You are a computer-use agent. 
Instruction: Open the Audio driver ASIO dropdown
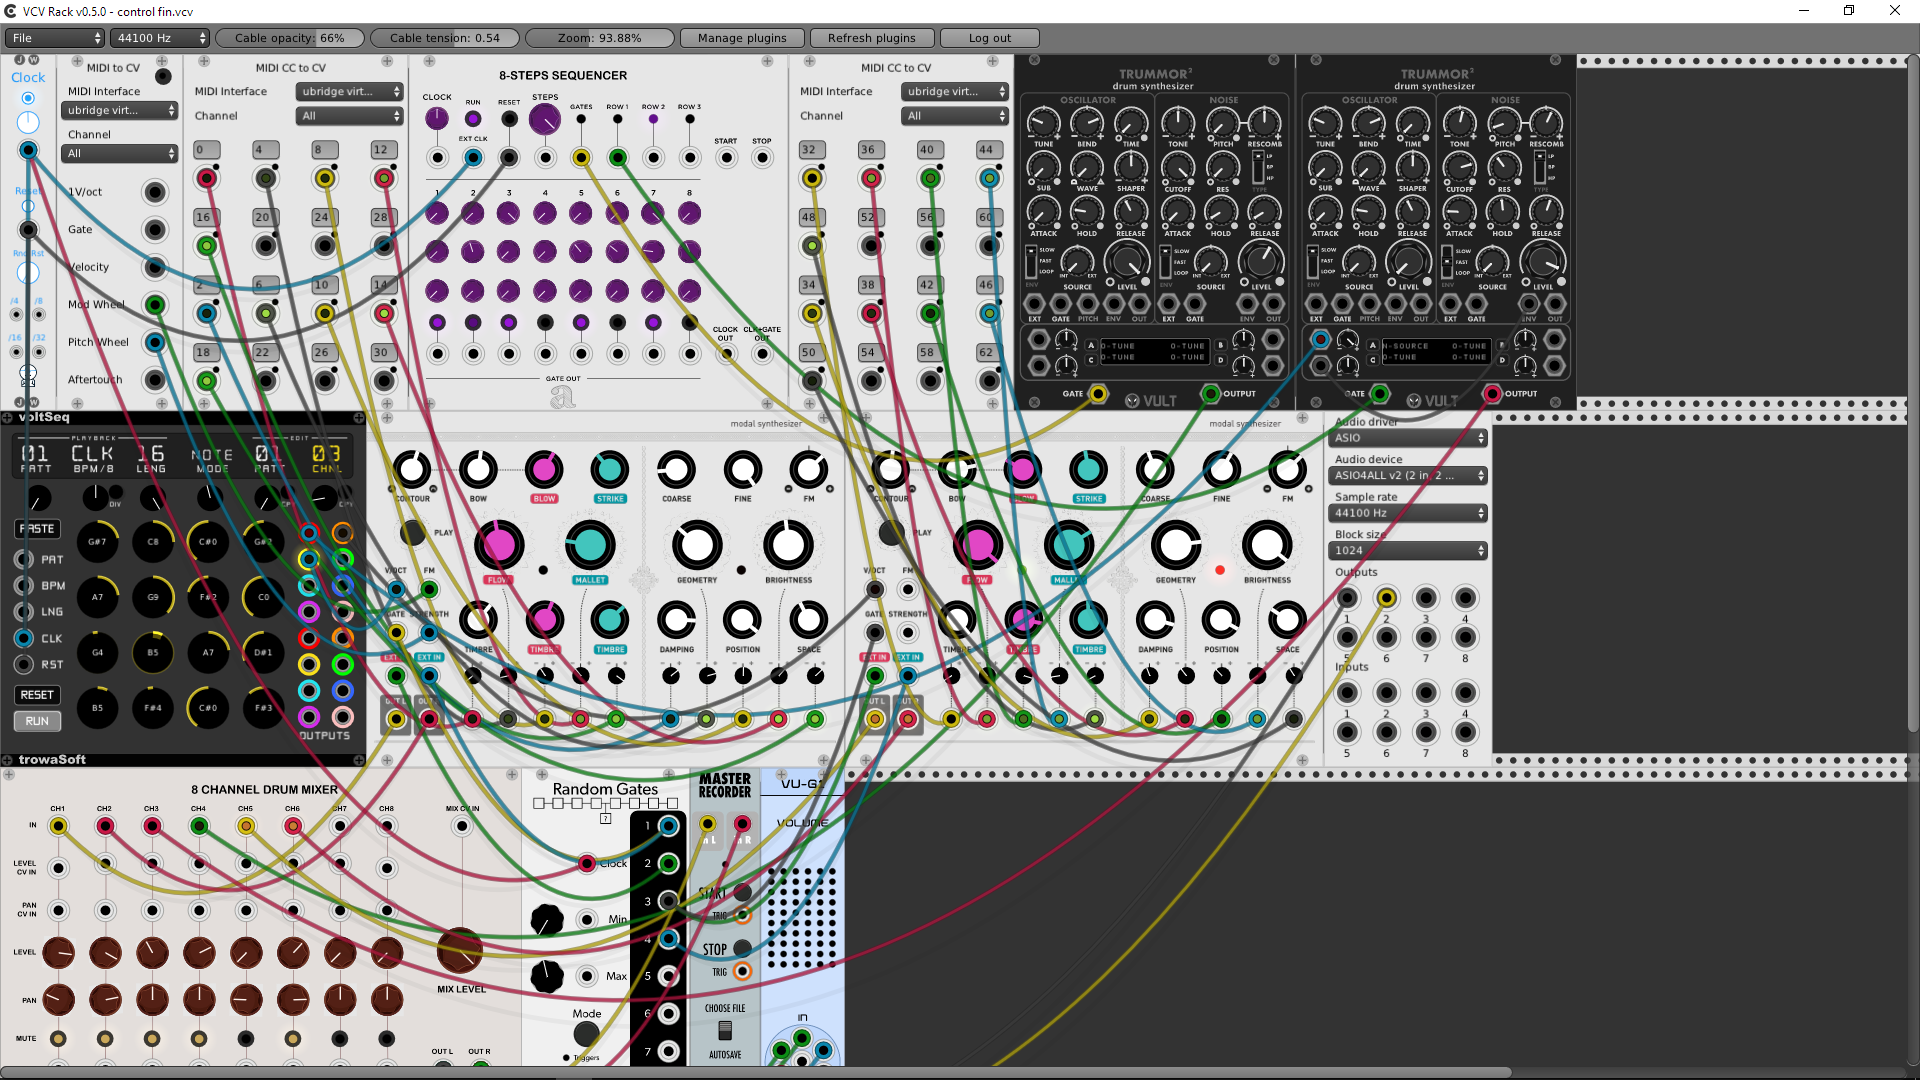click(x=1407, y=438)
